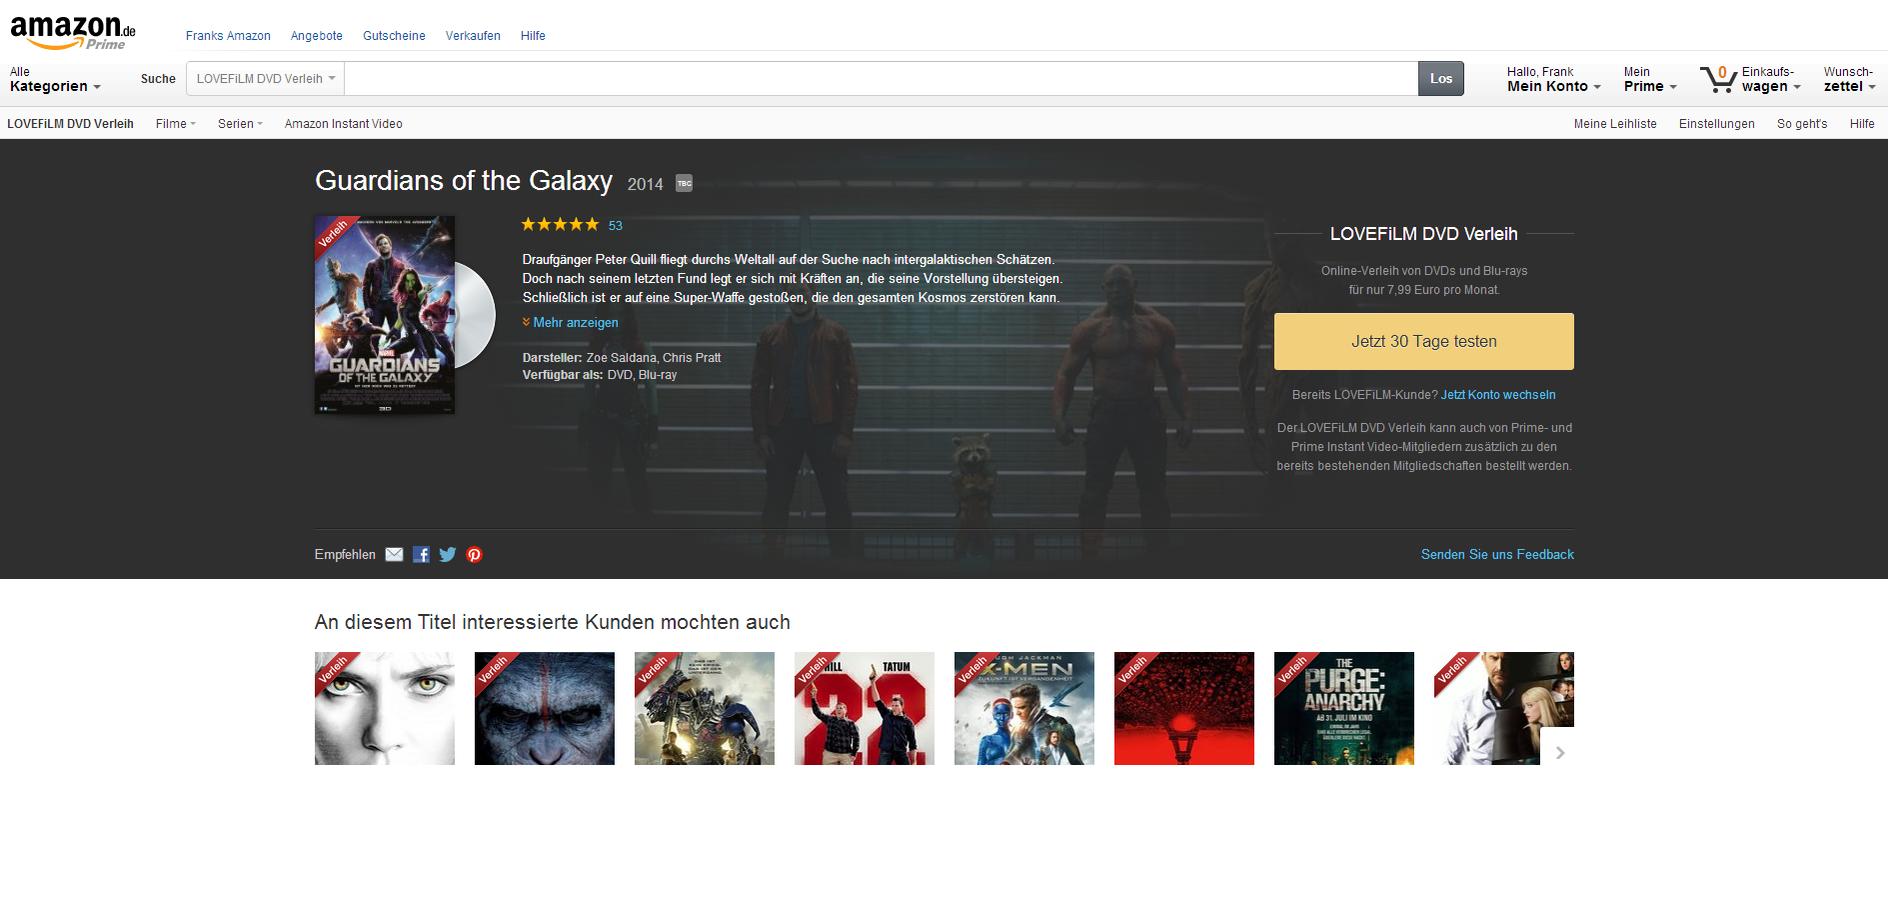Open Hilfe in the top bar
This screenshot has height=924, width=1888.
[533, 36]
